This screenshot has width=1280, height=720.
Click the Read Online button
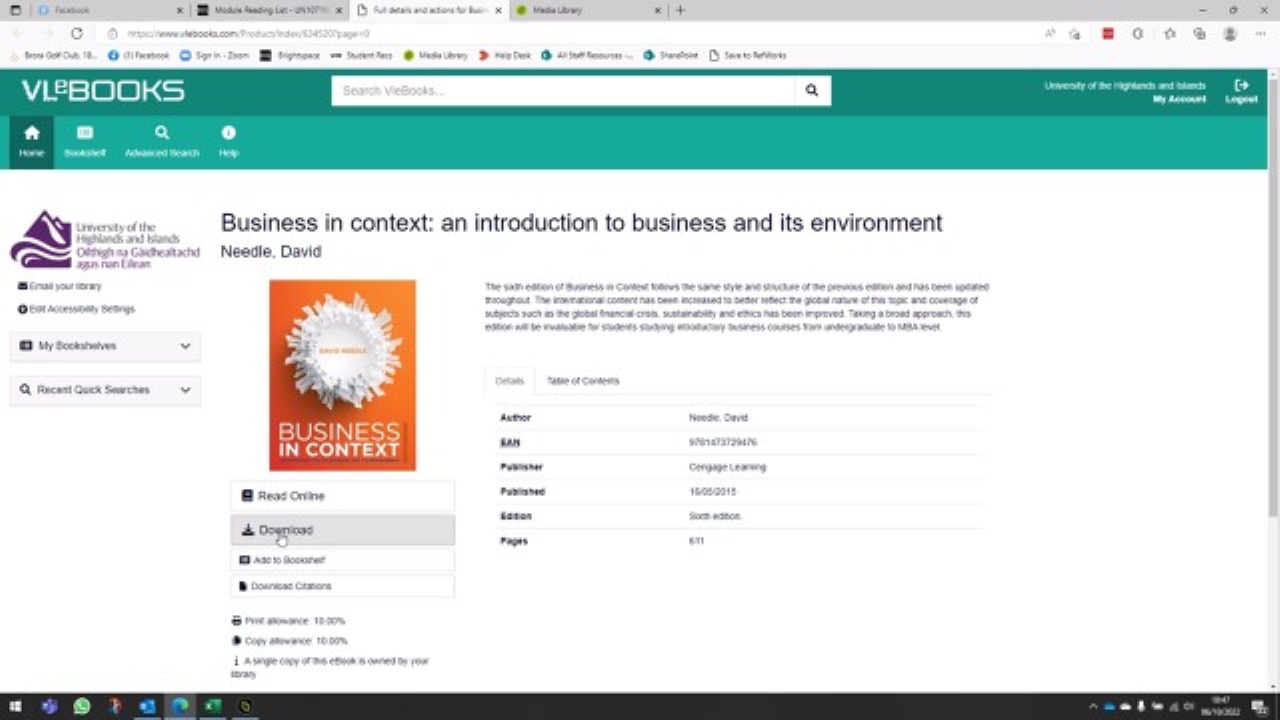pyautogui.click(x=342, y=495)
